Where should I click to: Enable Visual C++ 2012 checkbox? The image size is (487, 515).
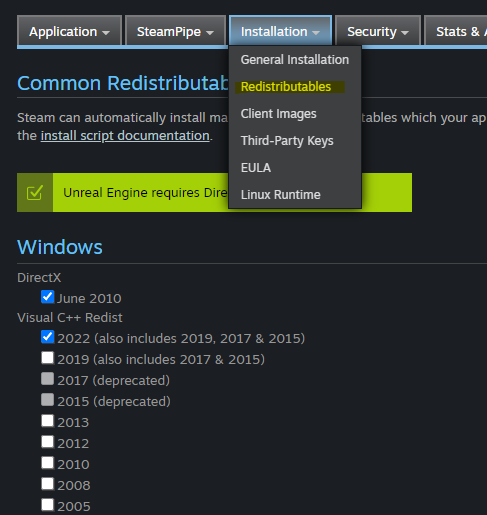coord(47,442)
